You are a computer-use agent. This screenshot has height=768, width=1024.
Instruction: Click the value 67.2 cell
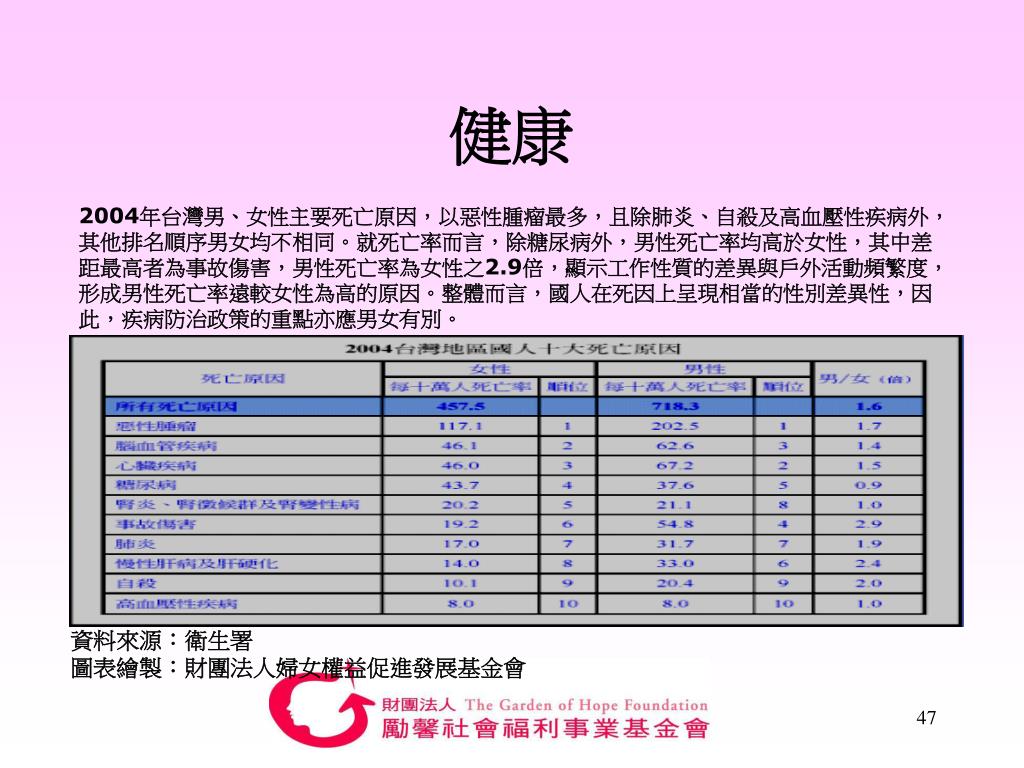pyautogui.click(x=675, y=465)
